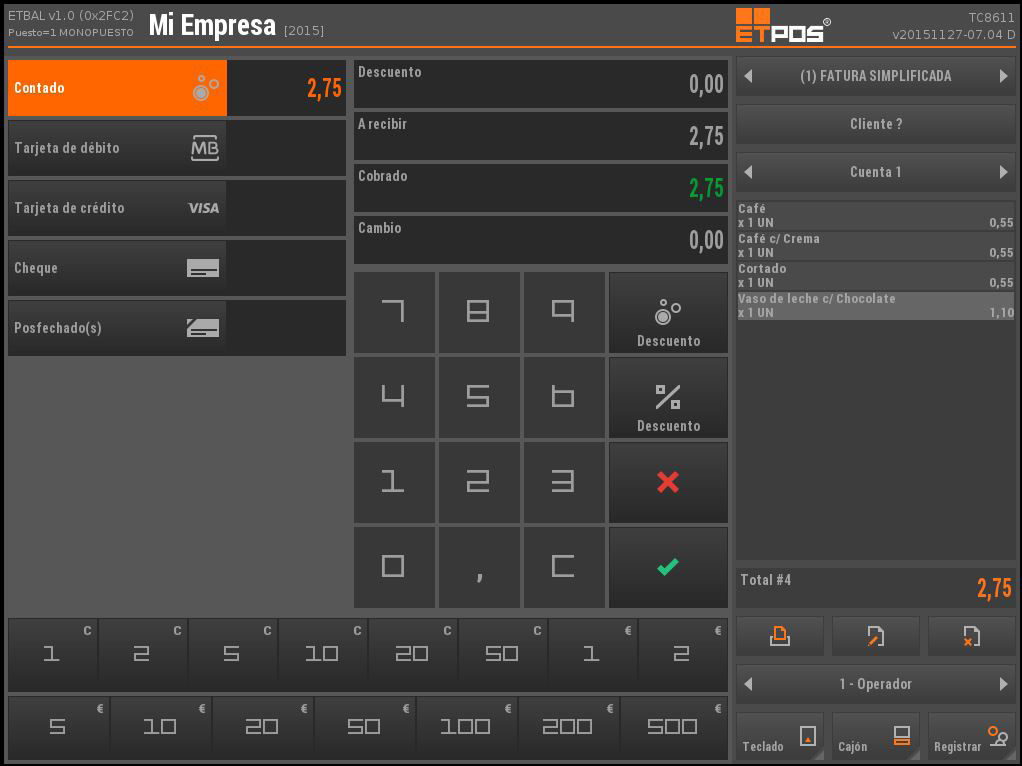Screen dimensions: 1022x766
Task: Add 20 euro note amount
Action: point(263,728)
